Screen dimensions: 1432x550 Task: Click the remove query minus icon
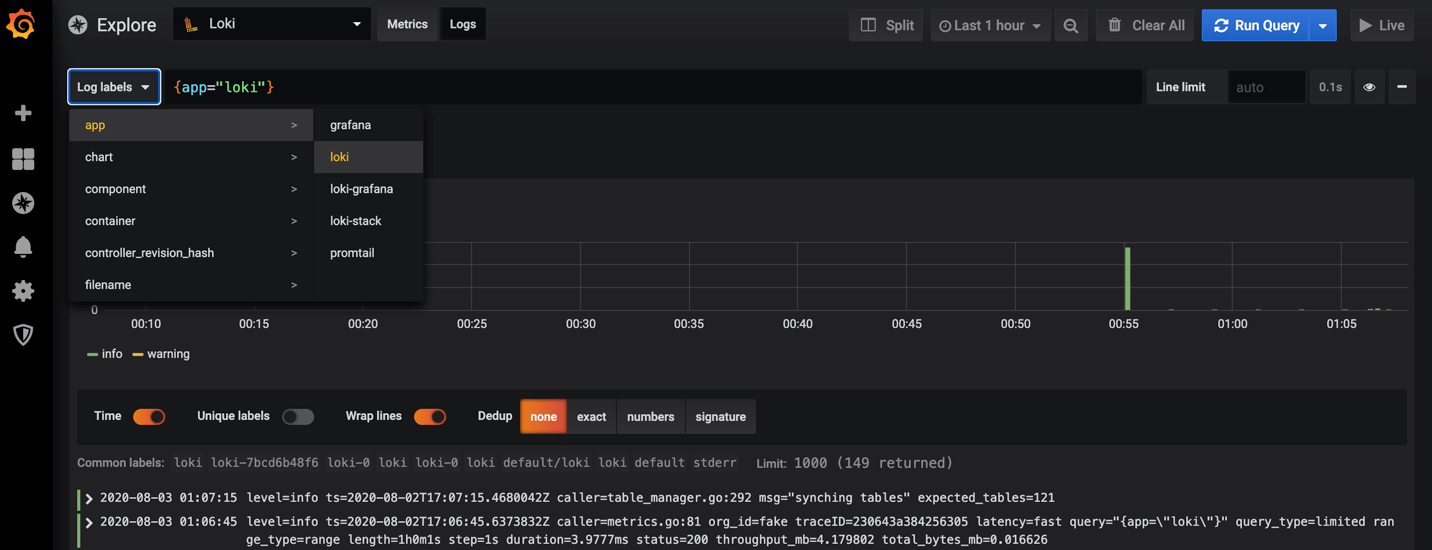pos(1401,87)
